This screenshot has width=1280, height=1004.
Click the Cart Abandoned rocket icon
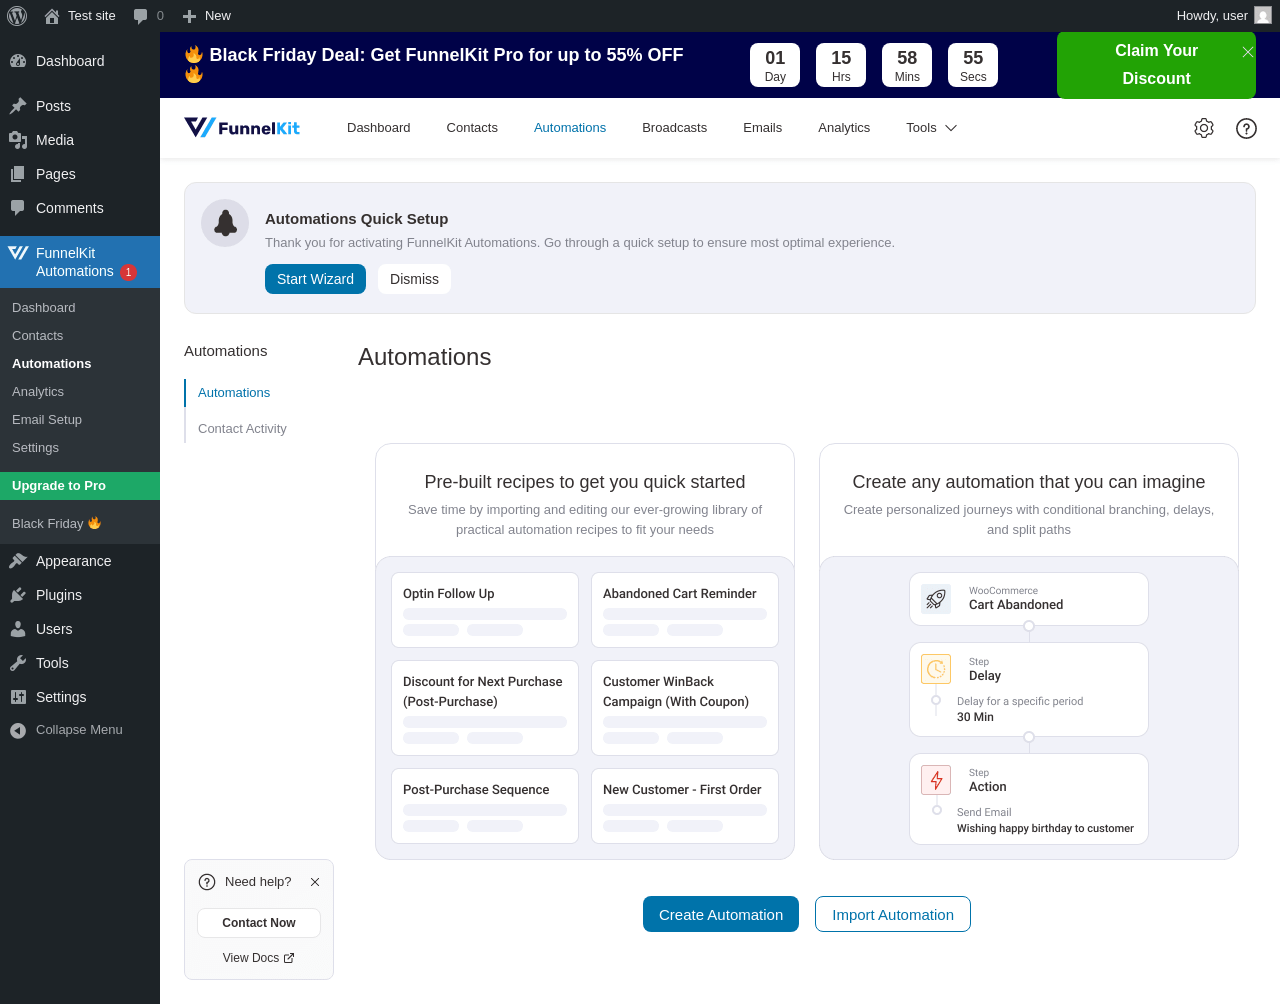coord(936,599)
